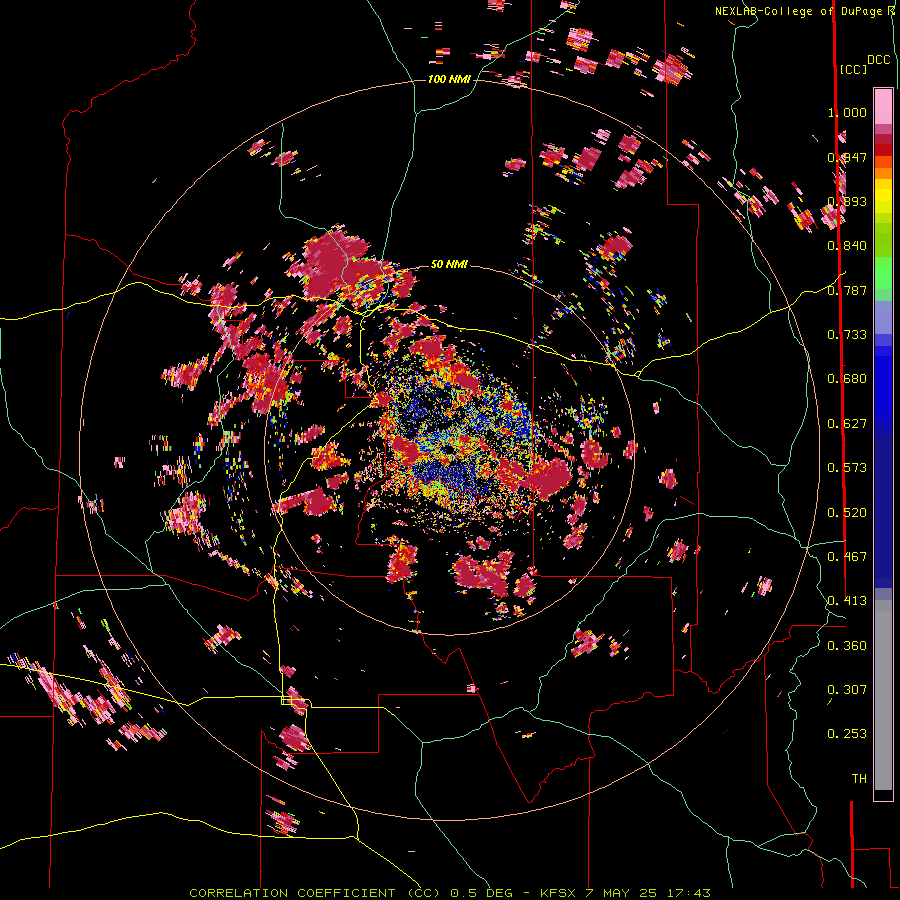Select the 100 NMI range ring label

449,79
